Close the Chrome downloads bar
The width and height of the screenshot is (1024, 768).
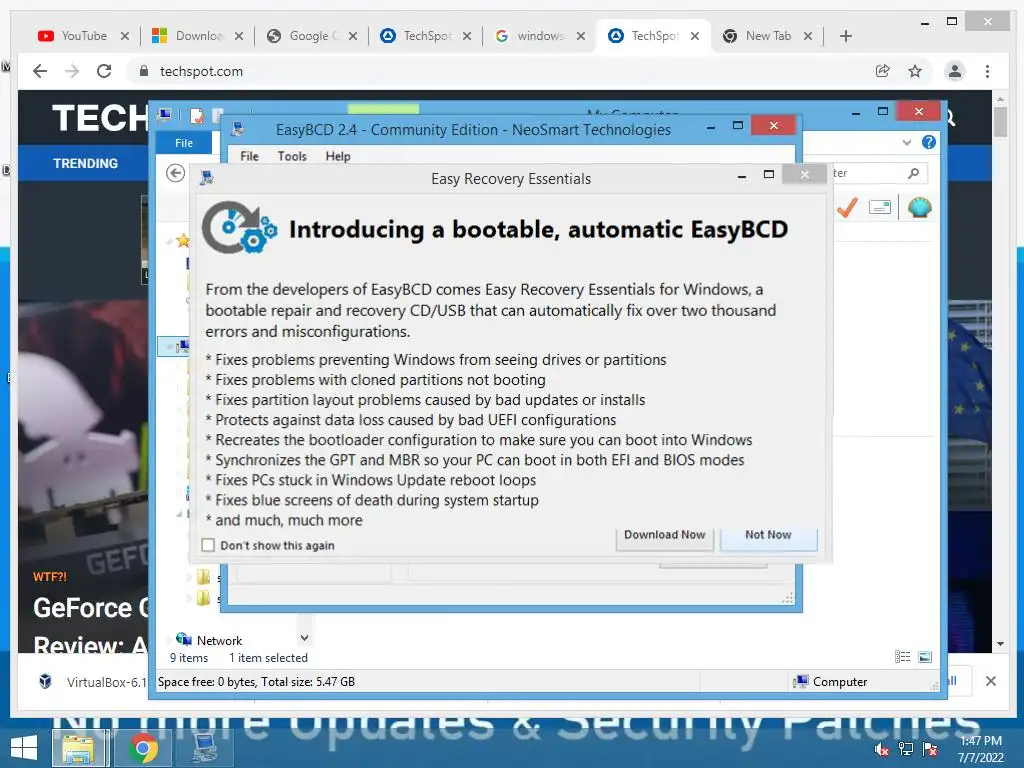[991, 681]
